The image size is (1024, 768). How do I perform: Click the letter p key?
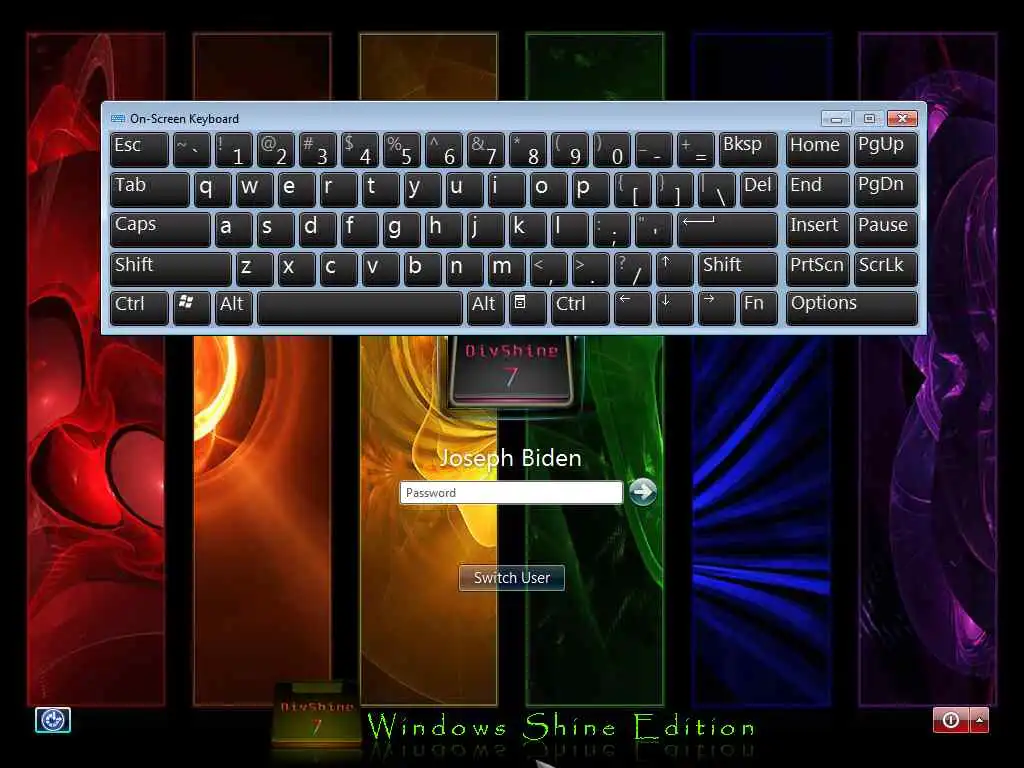(x=590, y=189)
